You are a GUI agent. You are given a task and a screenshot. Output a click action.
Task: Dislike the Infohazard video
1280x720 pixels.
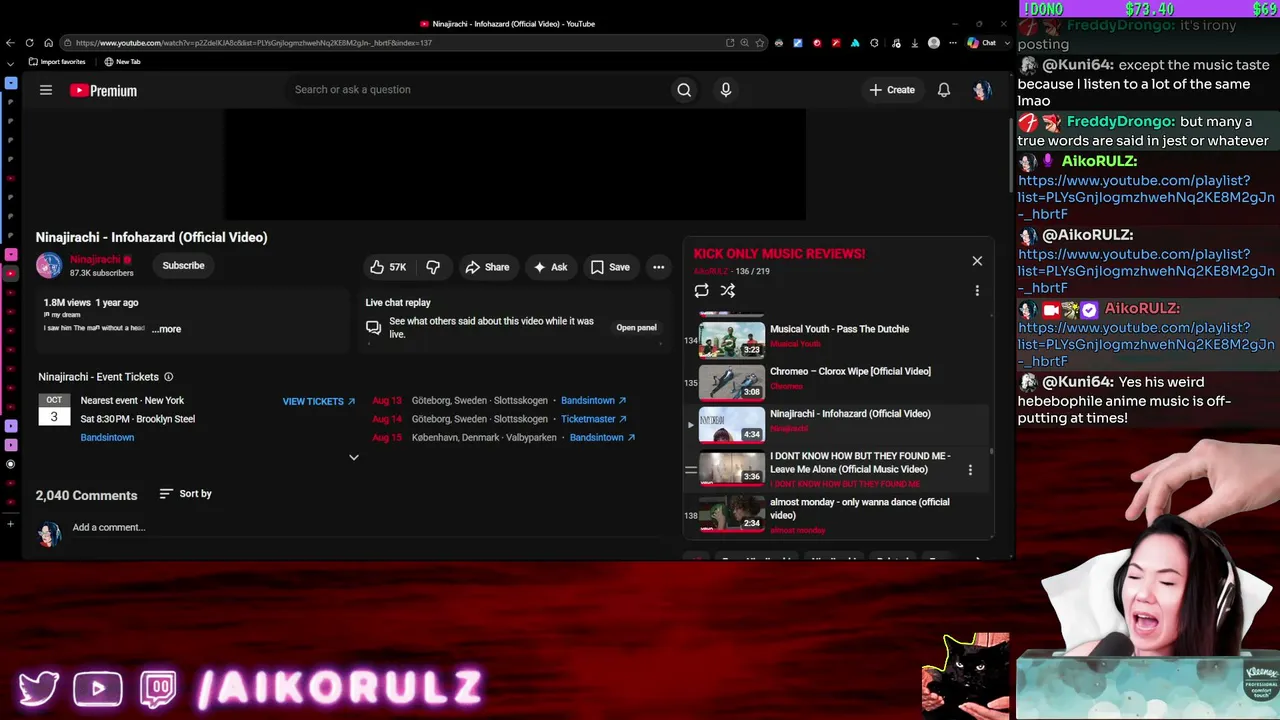click(x=433, y=267)
